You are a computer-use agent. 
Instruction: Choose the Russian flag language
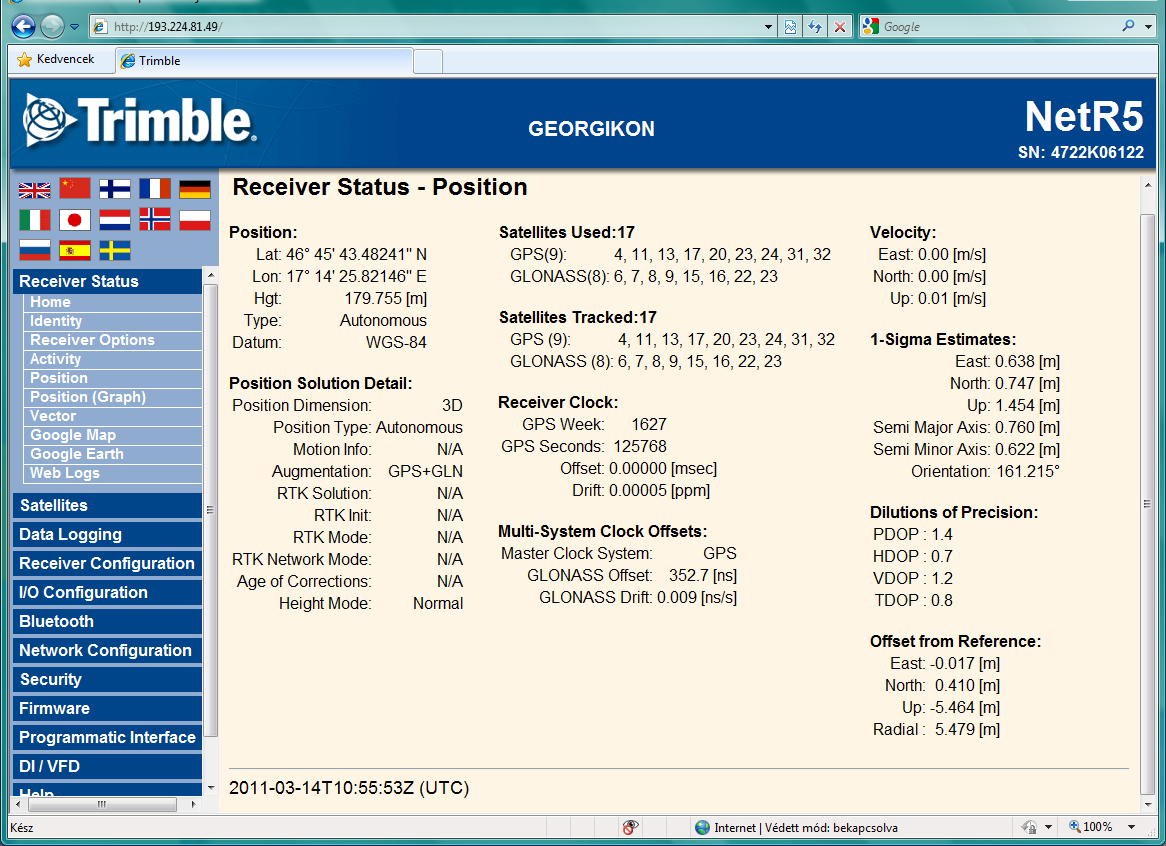pyautogui.click(x=34, y=251)
